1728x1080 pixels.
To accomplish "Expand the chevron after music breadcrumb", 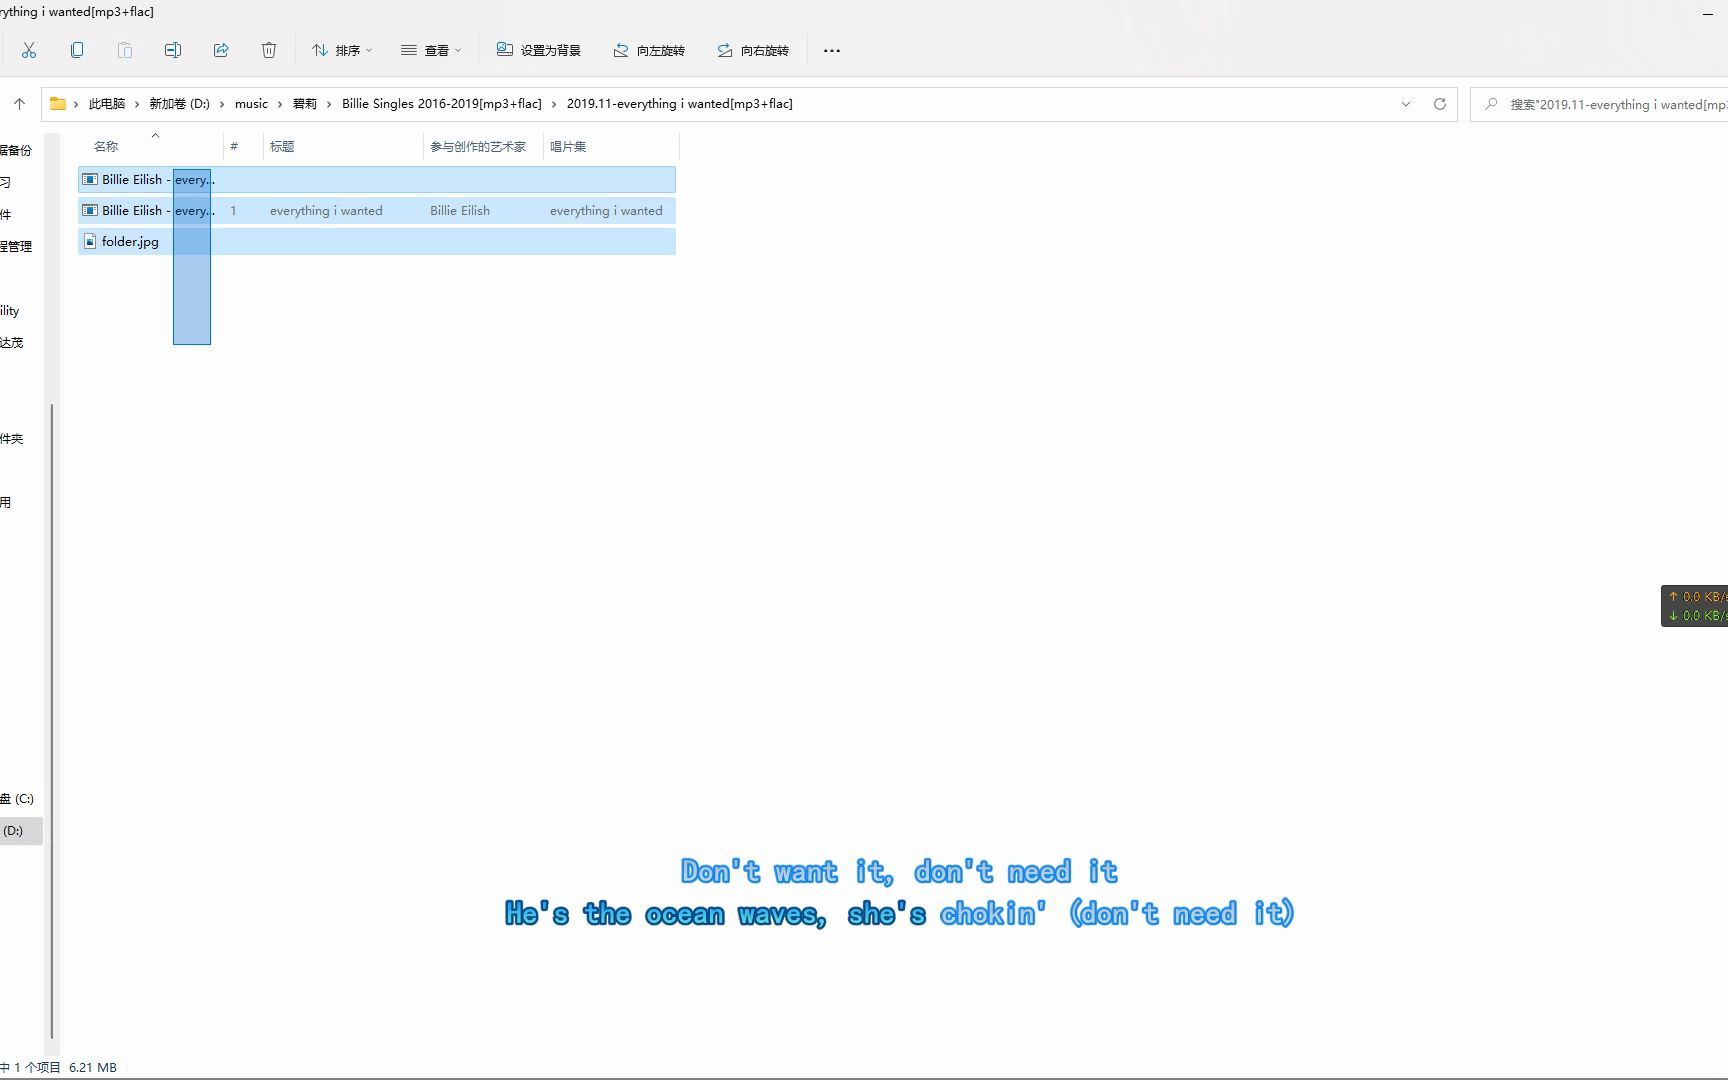I will (281, 104).
